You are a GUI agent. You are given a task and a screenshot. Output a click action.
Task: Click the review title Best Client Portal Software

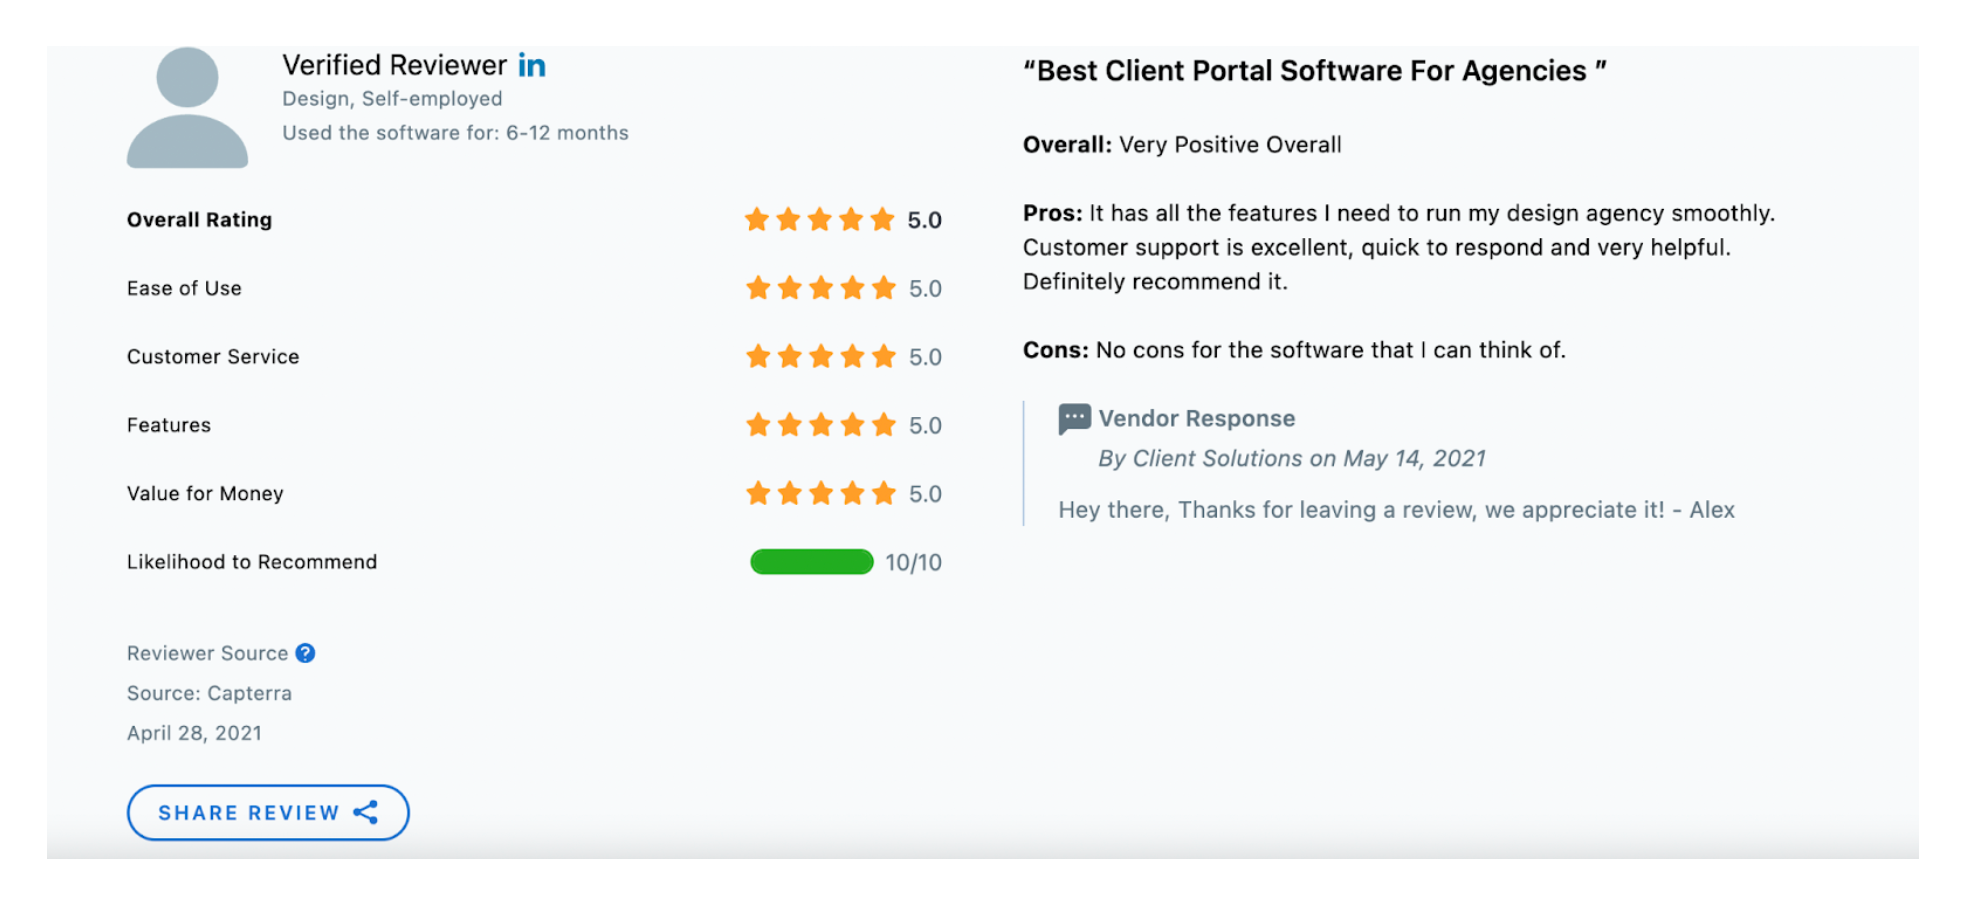1314,71
